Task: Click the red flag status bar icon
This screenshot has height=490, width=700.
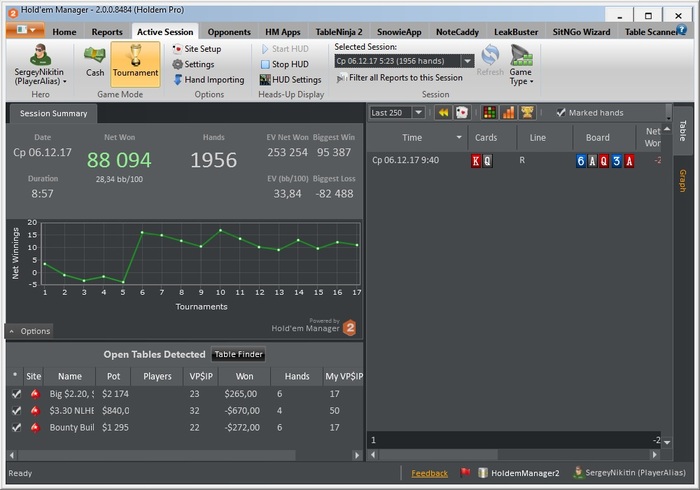Action: pyautogui.click(x=465, y=472)
